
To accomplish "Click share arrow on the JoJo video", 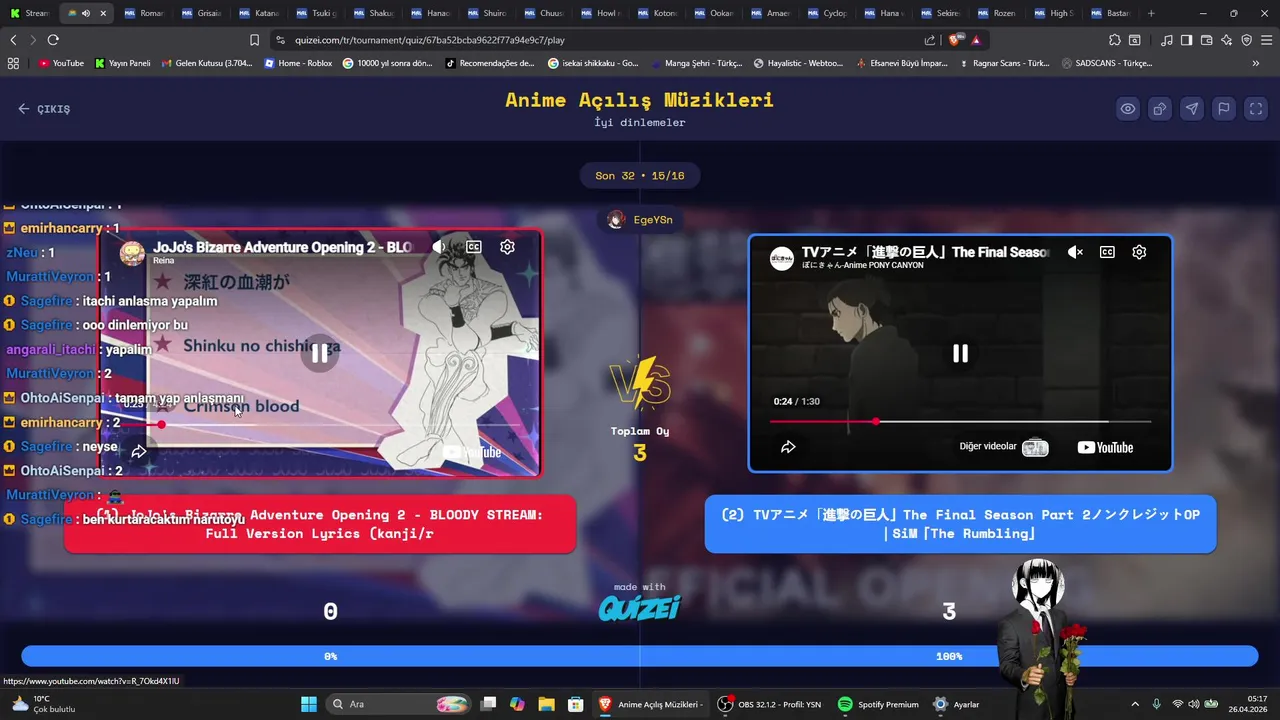I will (139, 452).
